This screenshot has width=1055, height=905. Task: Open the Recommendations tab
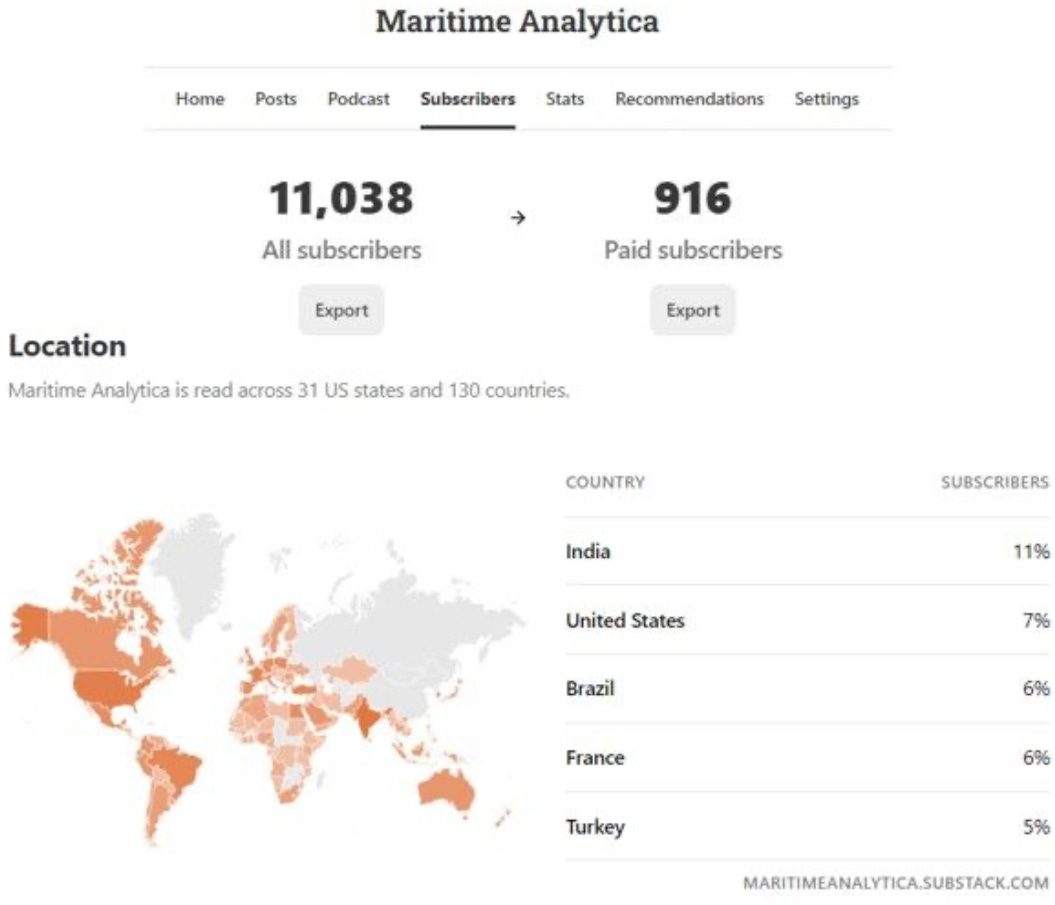click(x=689, y=99)
